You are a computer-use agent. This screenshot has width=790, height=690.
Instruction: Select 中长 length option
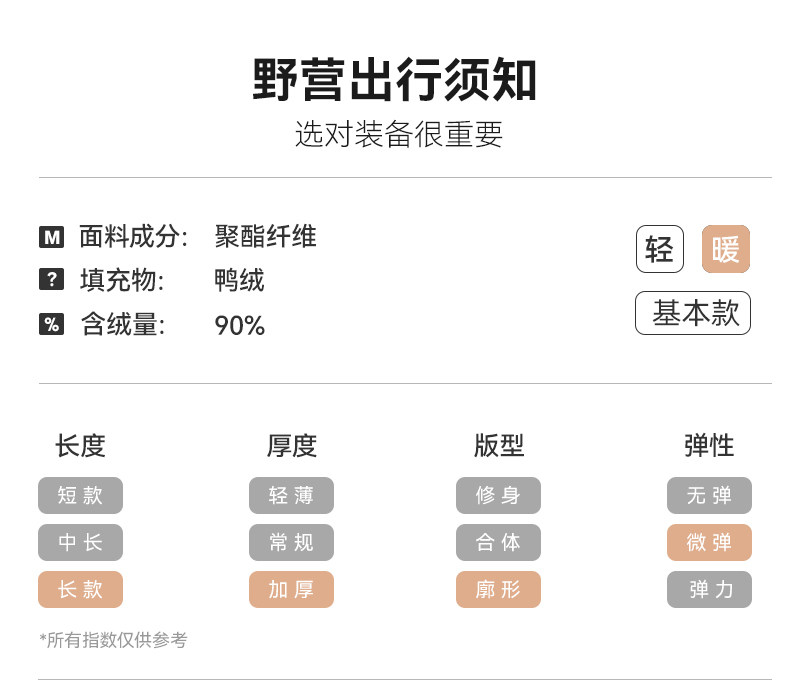[80, 542]
